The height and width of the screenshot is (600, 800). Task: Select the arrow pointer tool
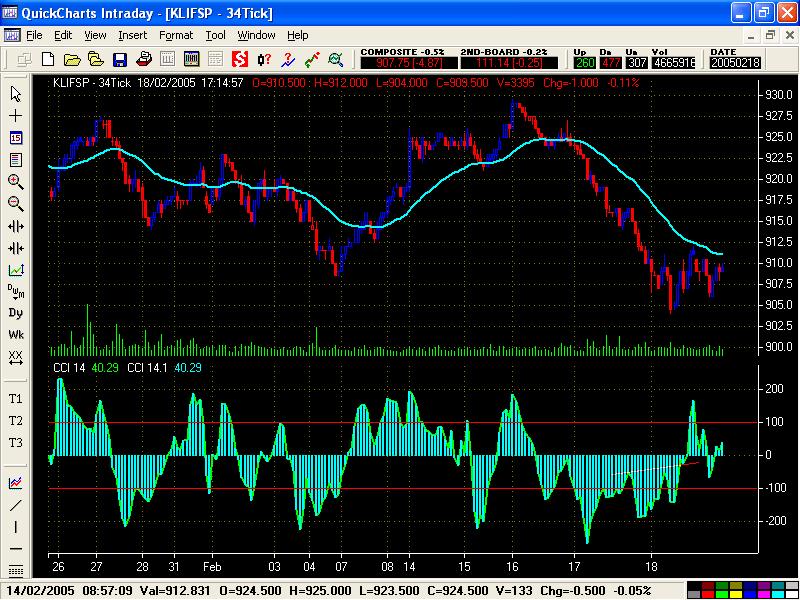(x=16, y=93)
